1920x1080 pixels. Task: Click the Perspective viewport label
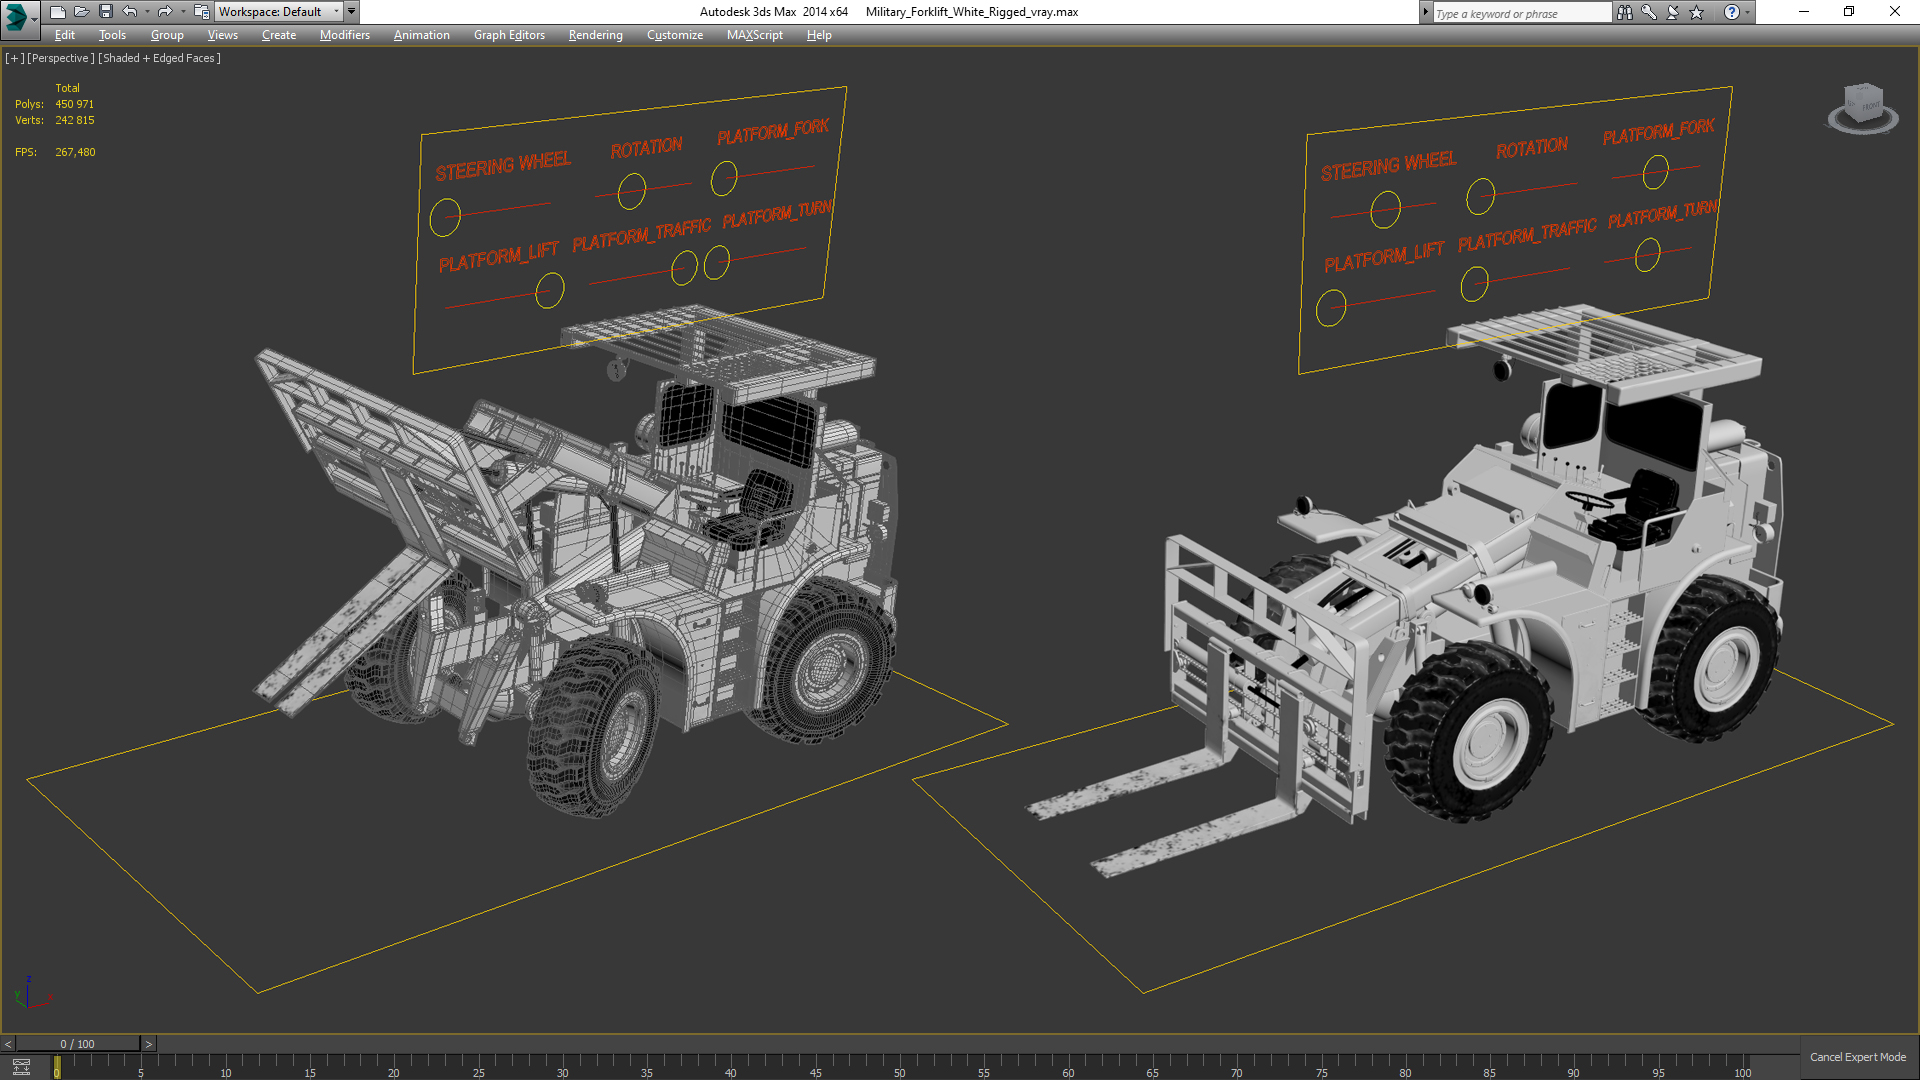point(60,58)
